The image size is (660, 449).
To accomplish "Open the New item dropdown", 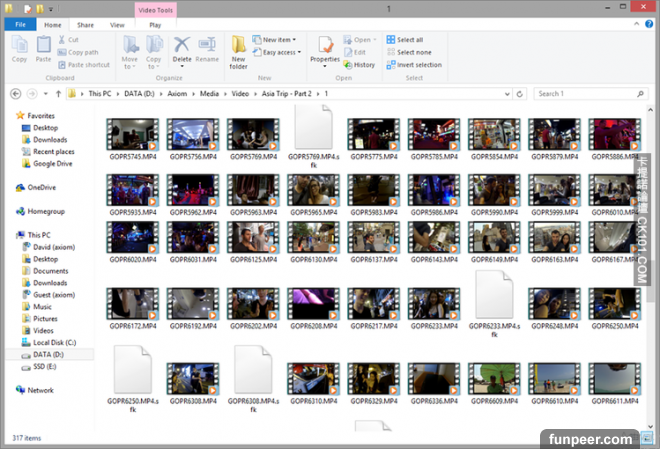I will coord(276,40).
